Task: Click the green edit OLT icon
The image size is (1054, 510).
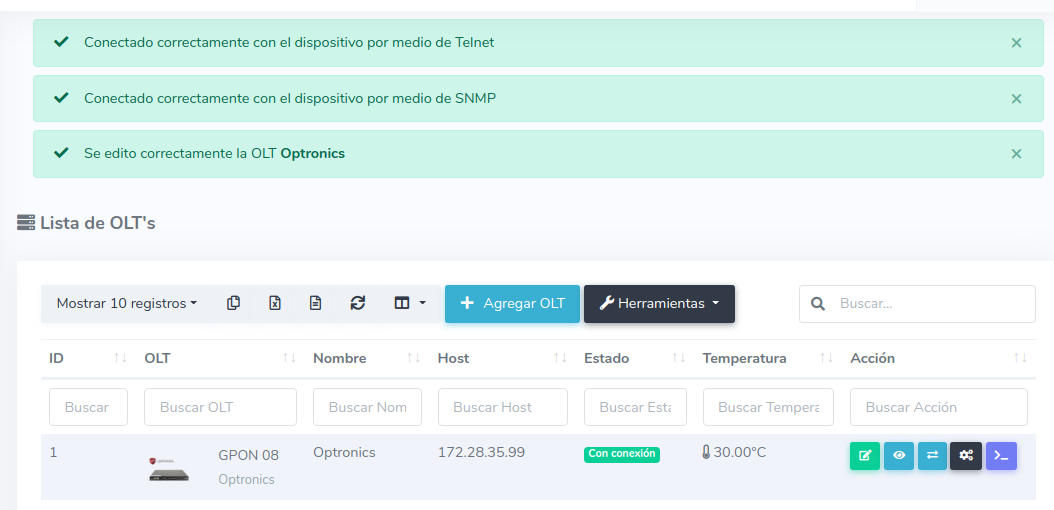Action: pyautogui.click(x=865, y=456)
